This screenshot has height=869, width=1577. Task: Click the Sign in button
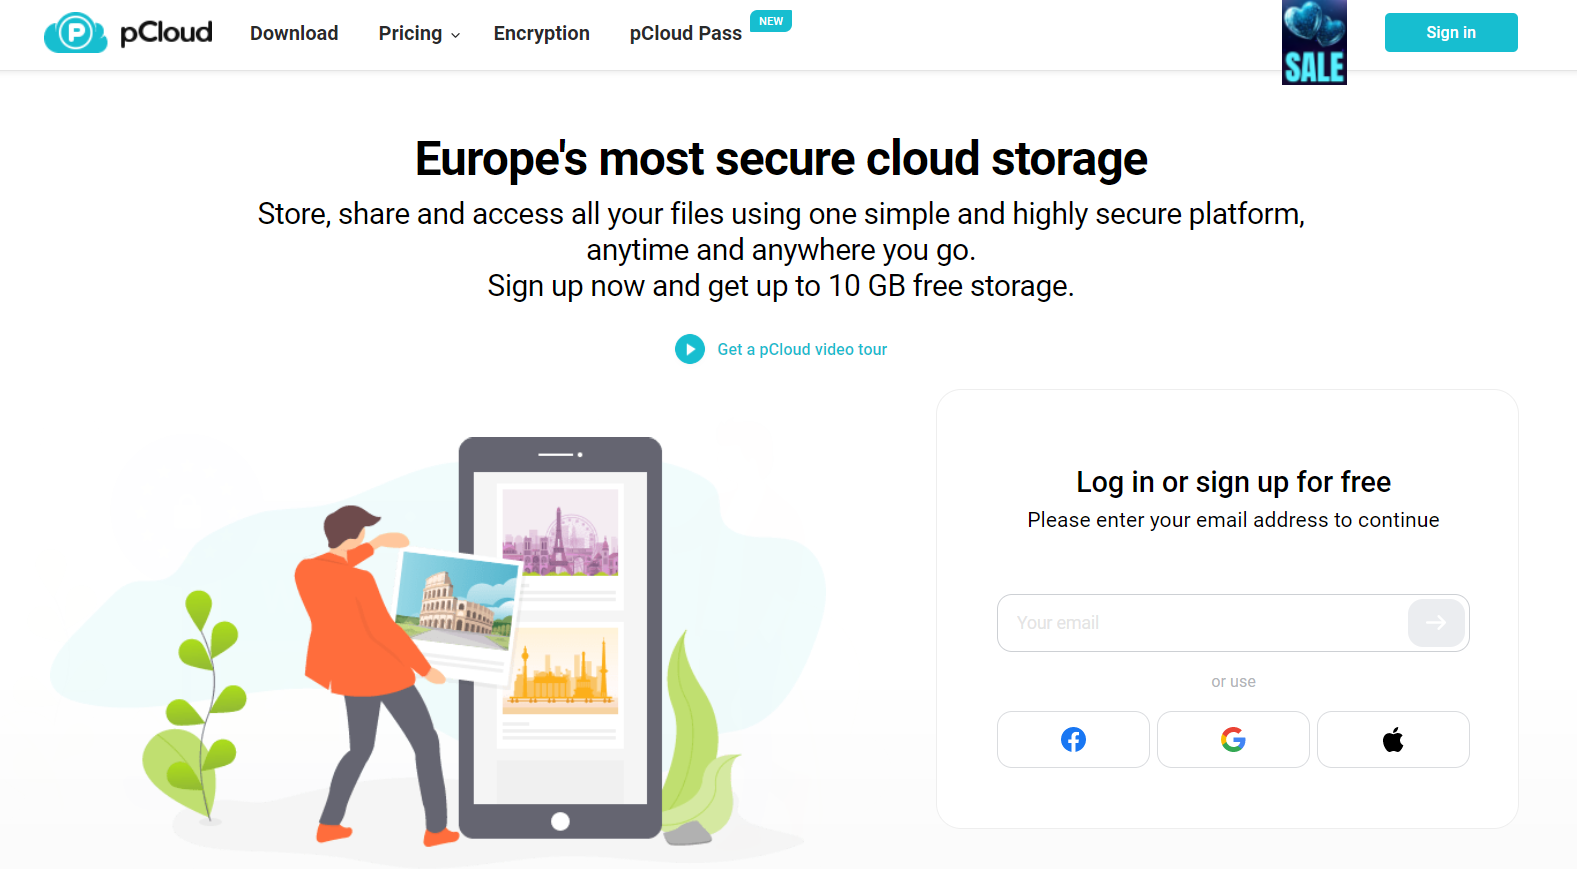click(x=1451, y=32)
